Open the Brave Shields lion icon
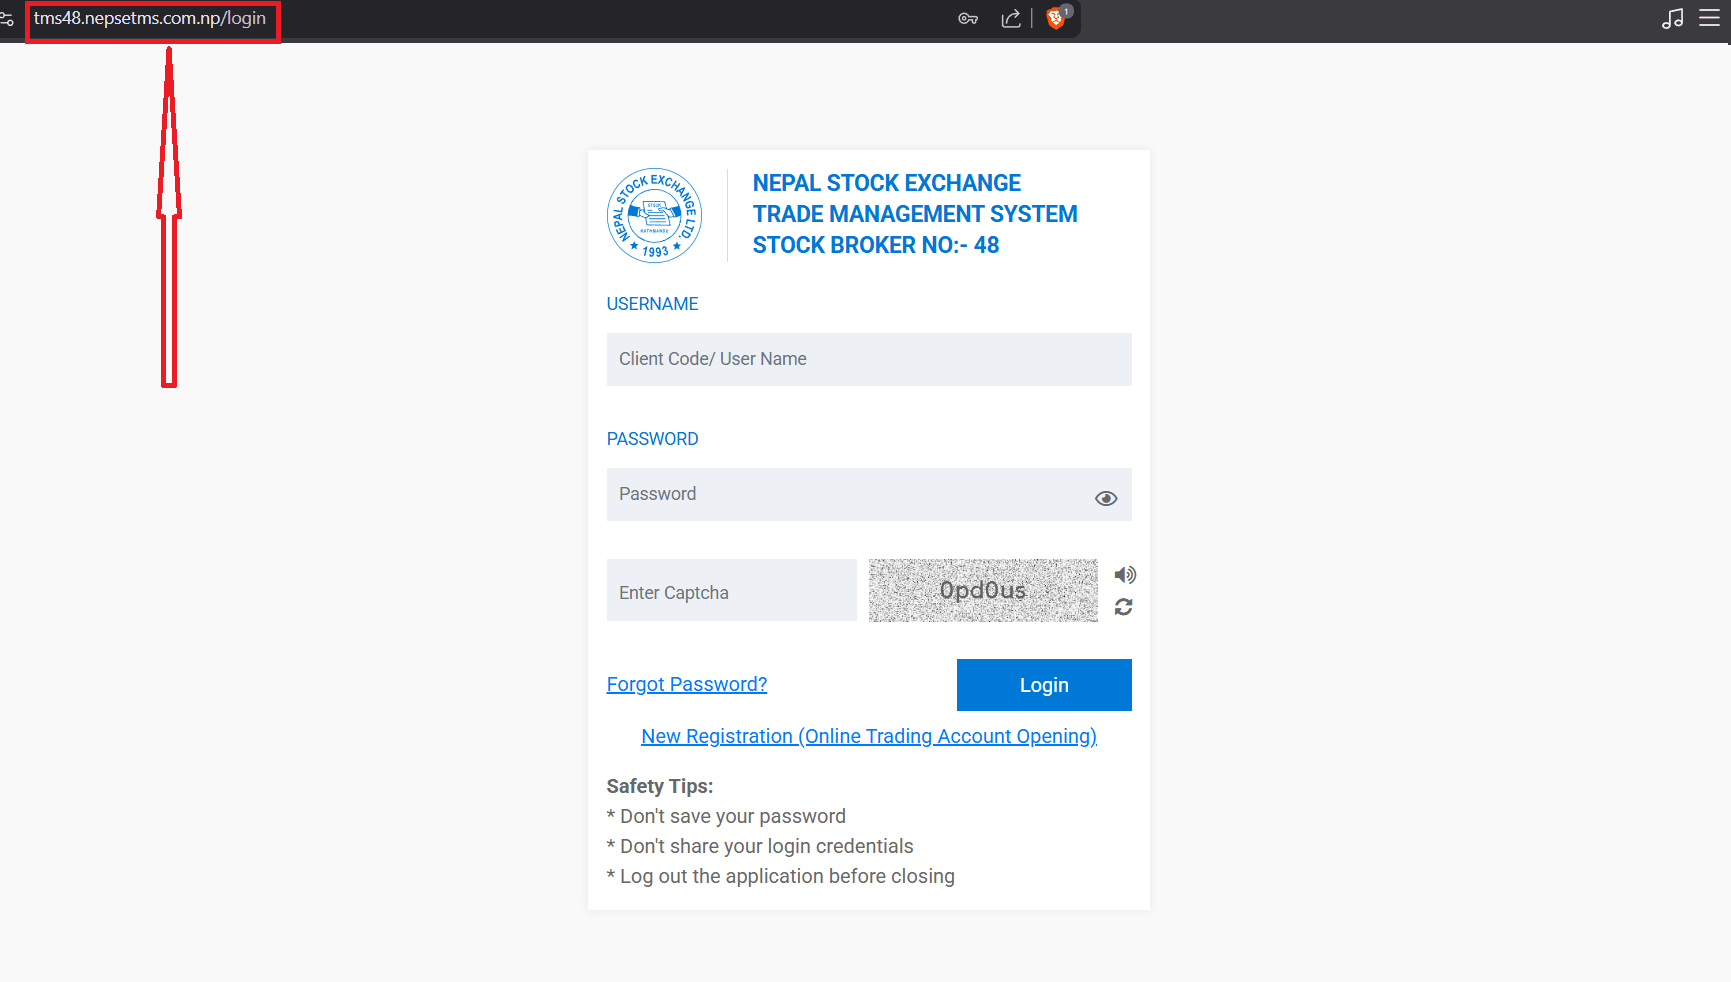The image size is (1731, 982). (1056, 18)
